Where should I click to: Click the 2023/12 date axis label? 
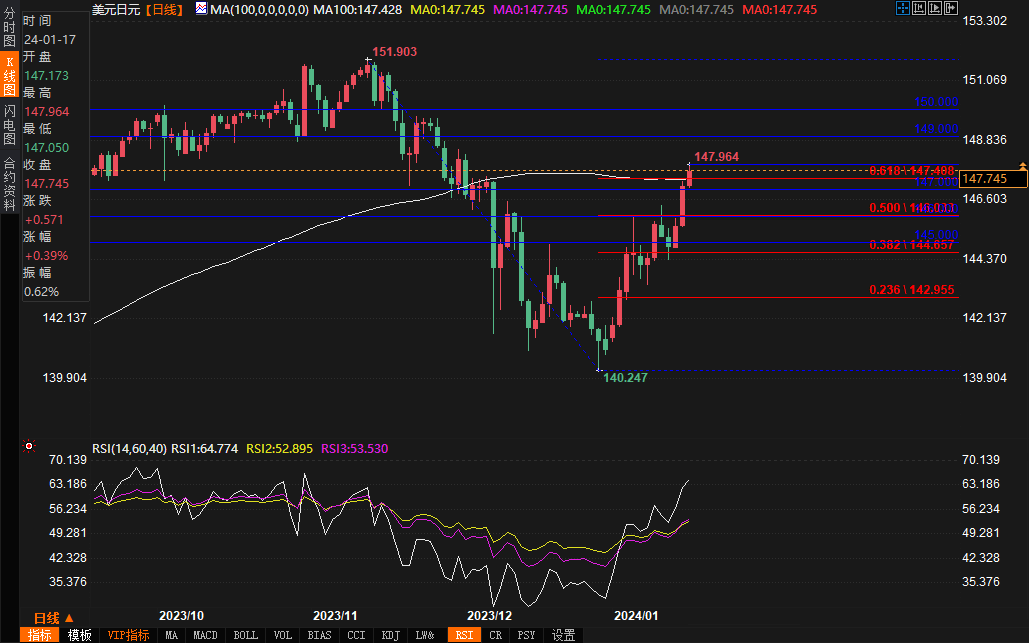coord(489,615)
